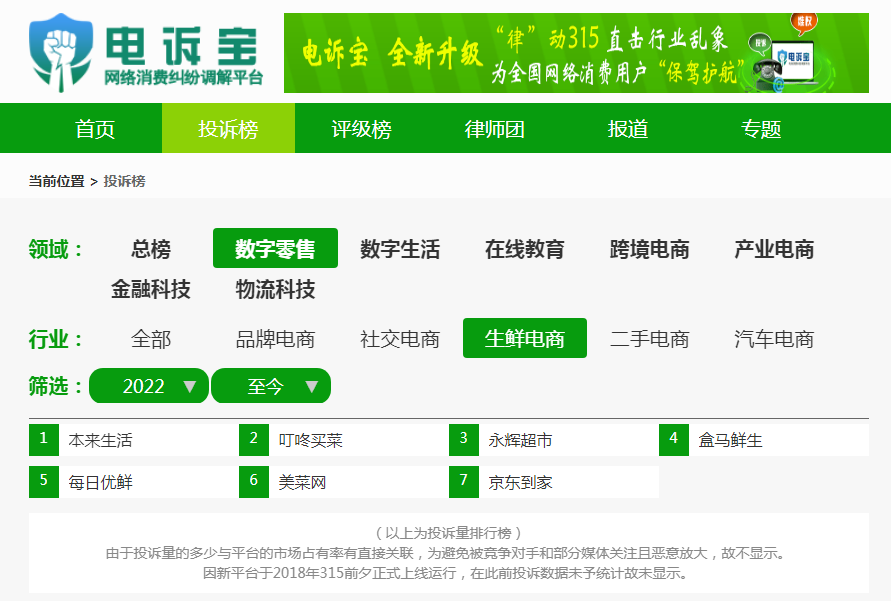Choose 汽车电商 industry
The image size is (891, 601).
pyautogui.click(x=774, y=339)
